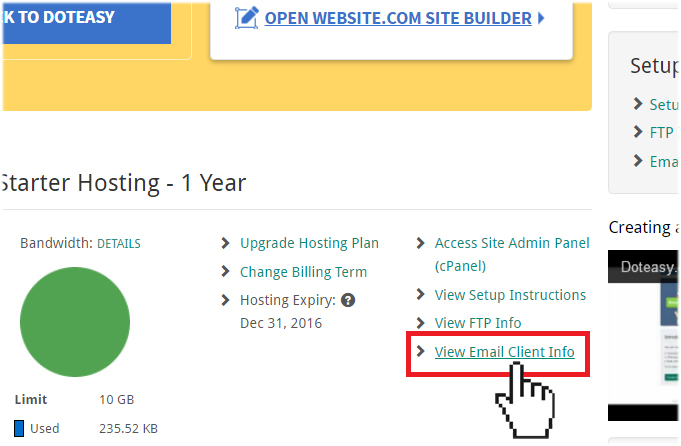This screenshot has height=446, width=681.
Task: Click the Back to Doteasy blue button
Action: [x=86, y=22]
